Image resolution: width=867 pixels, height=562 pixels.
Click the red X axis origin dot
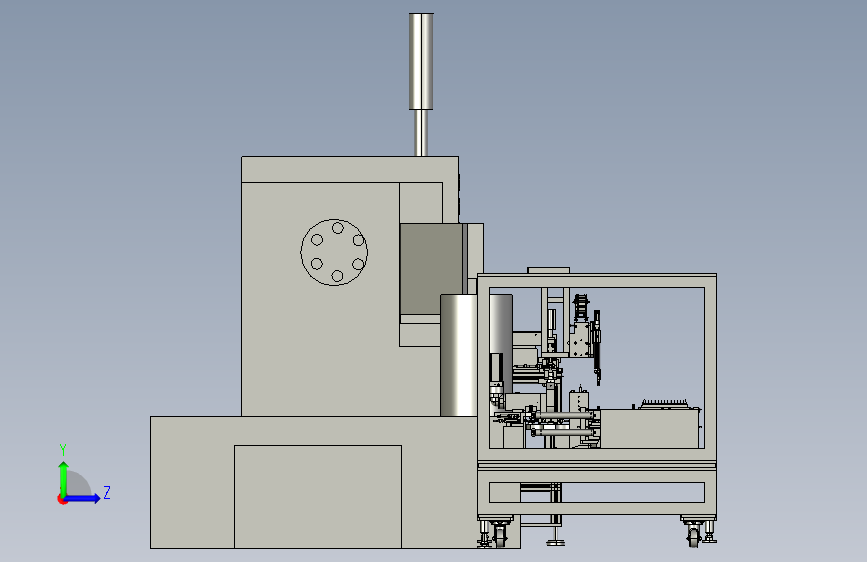click(x=62, y=500)
